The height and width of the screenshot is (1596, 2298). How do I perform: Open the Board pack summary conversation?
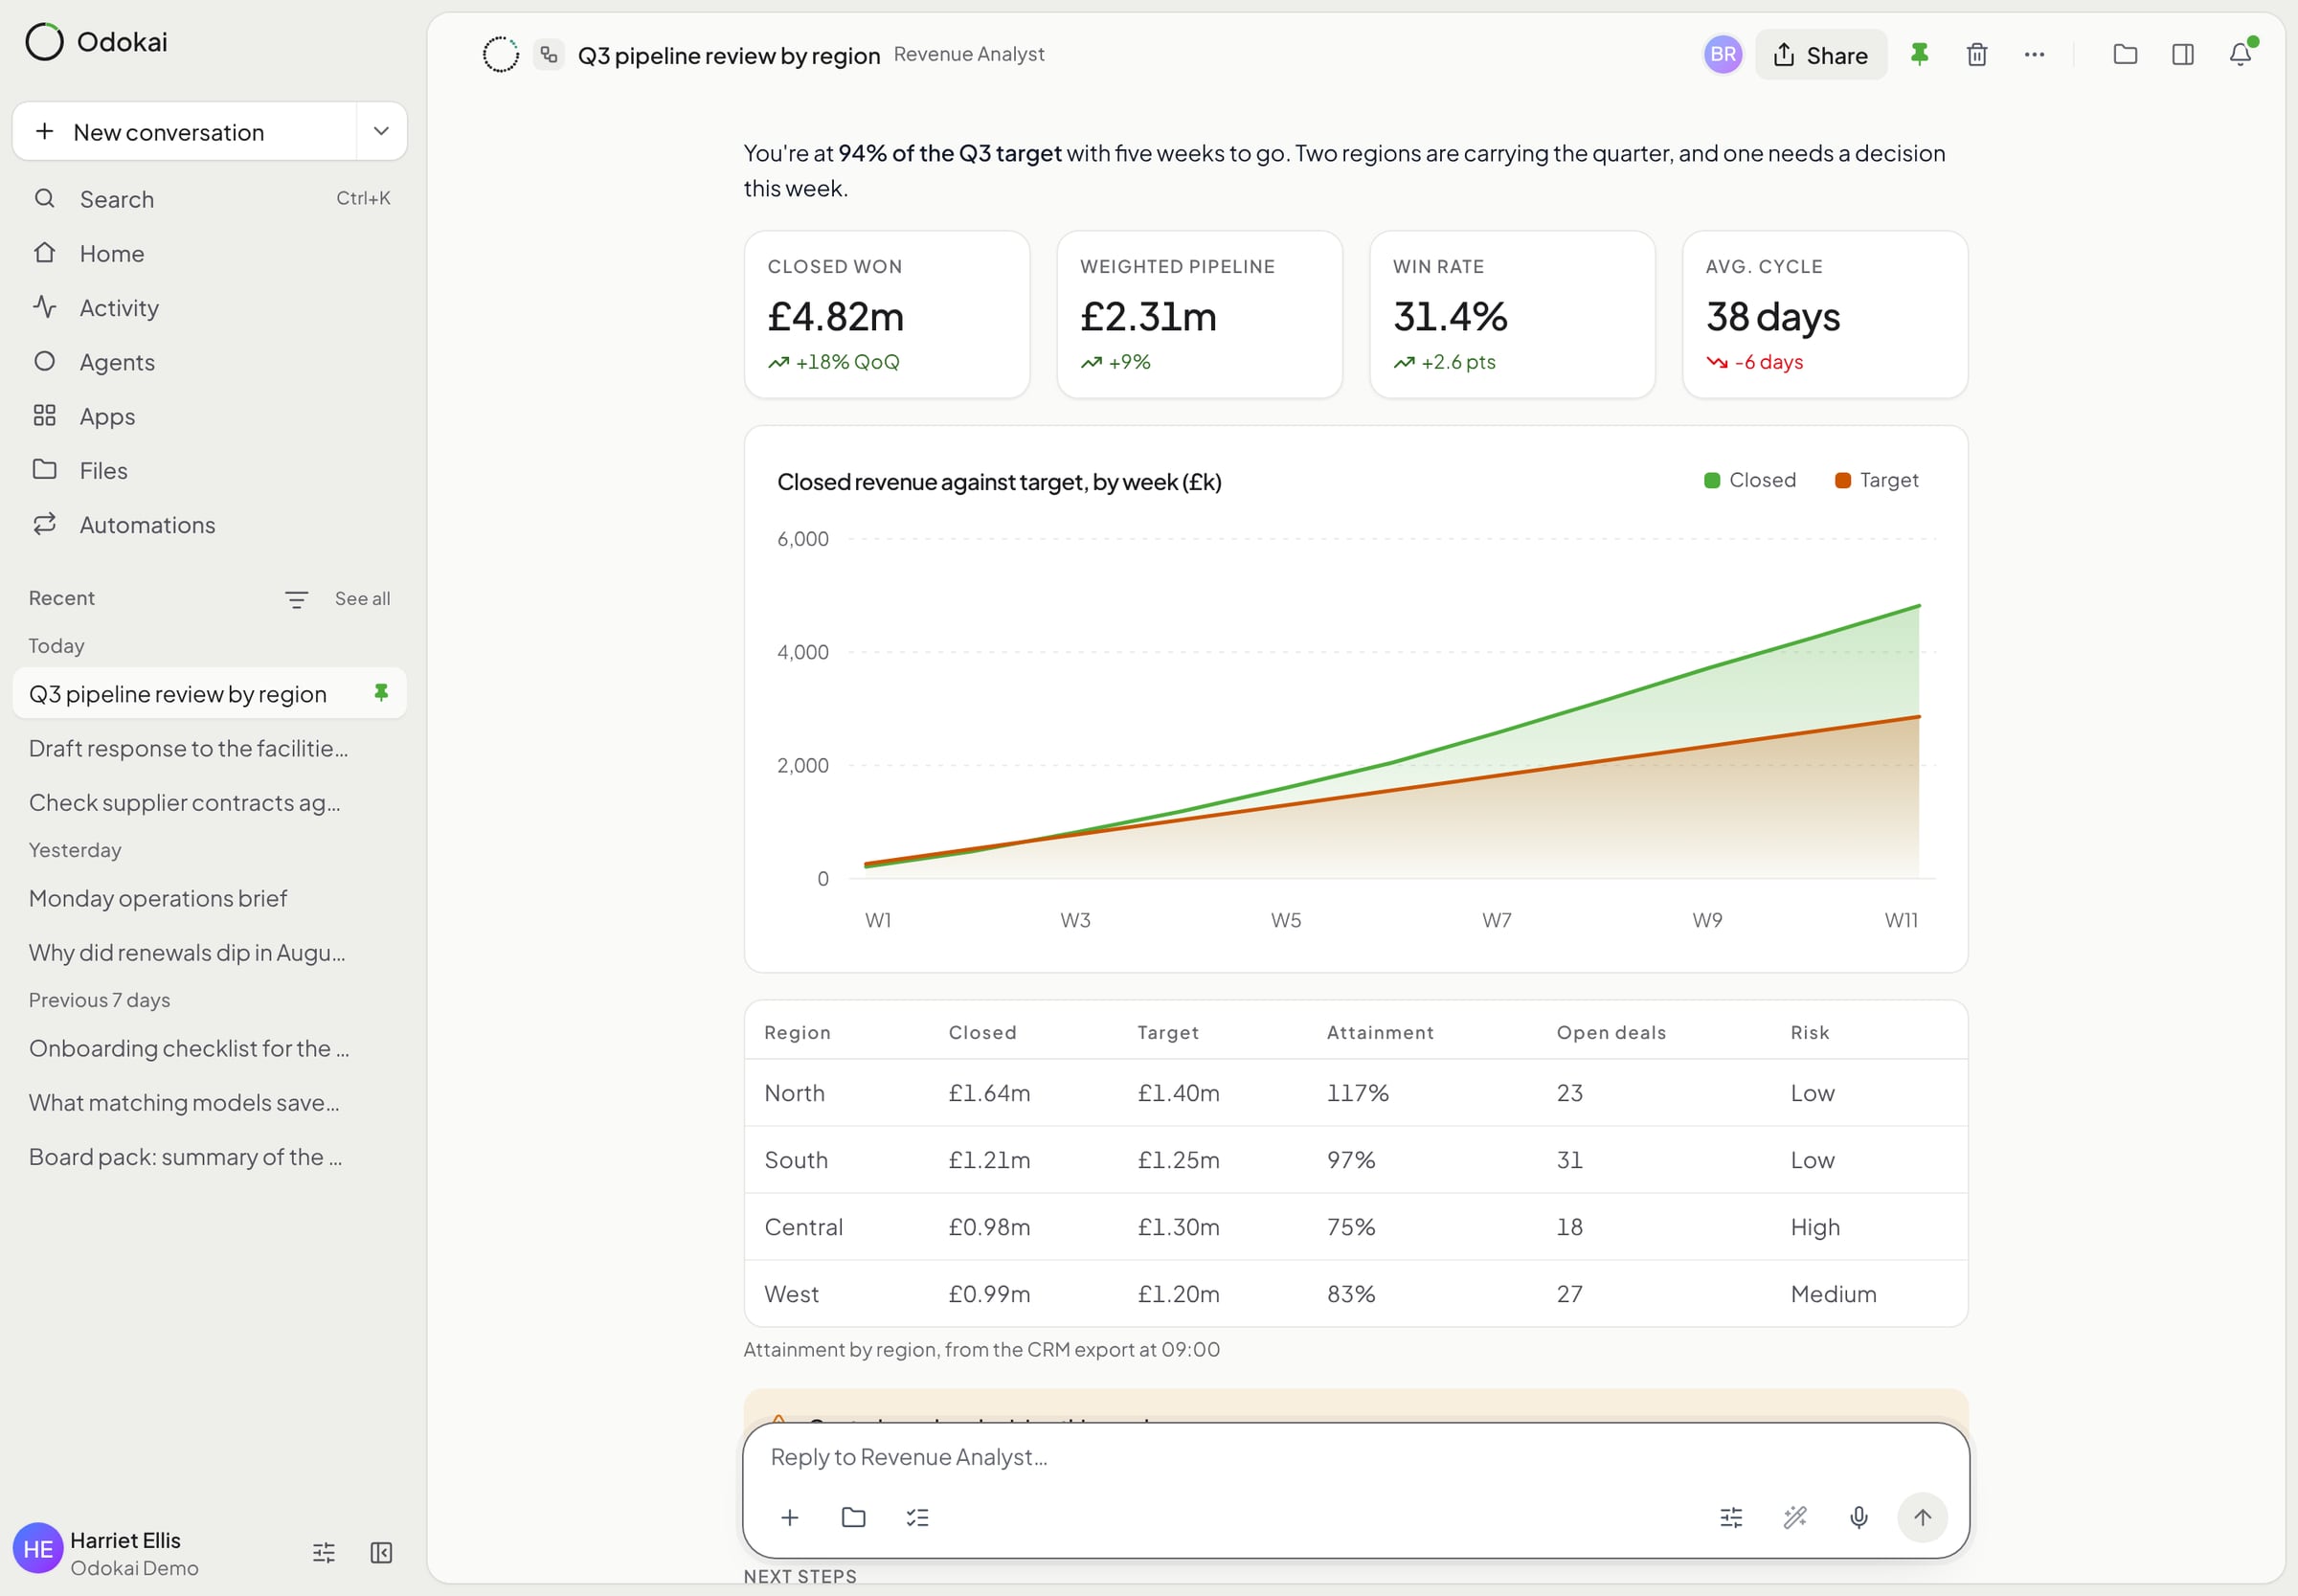click(x=210, y=1156)
